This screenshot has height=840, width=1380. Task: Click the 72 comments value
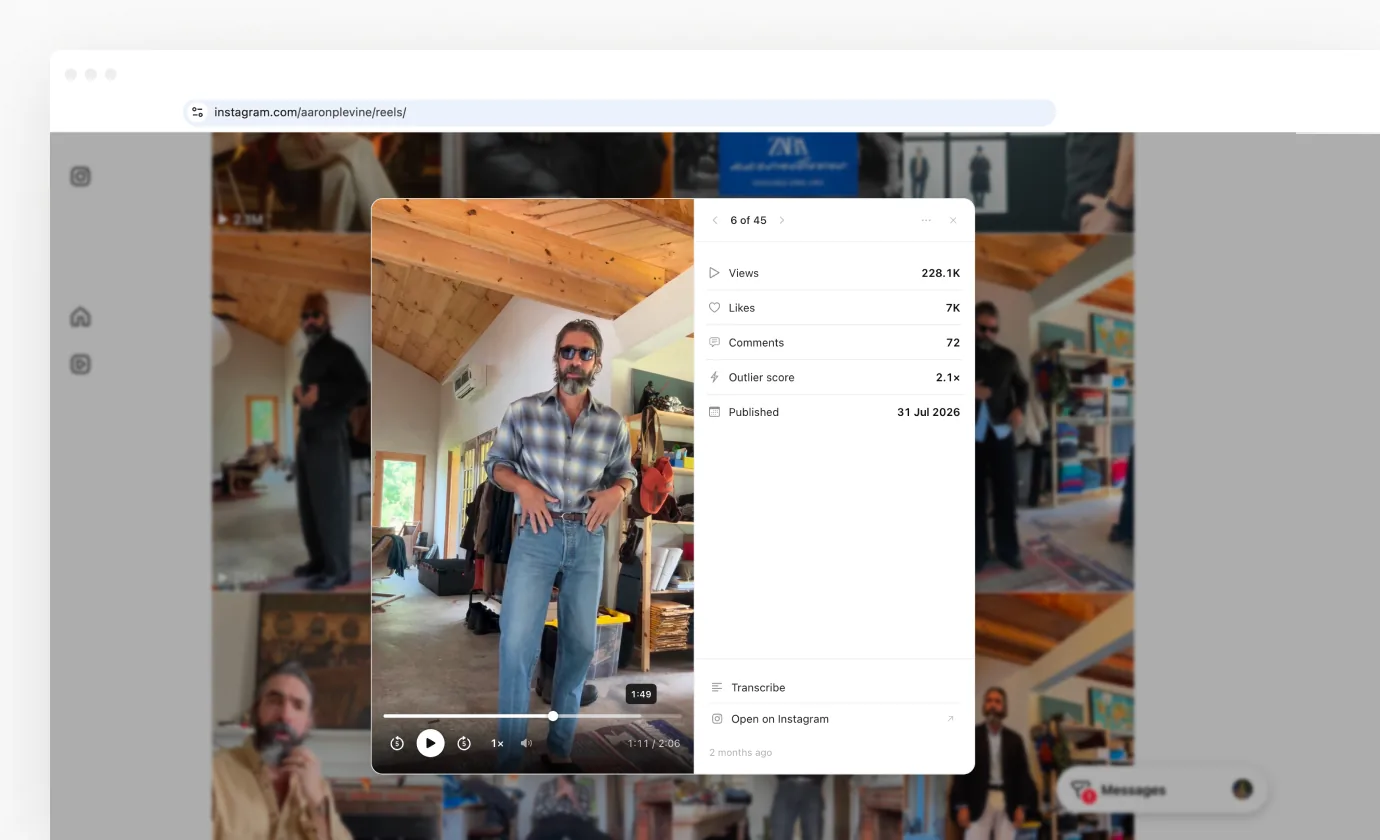pos(953,342)
